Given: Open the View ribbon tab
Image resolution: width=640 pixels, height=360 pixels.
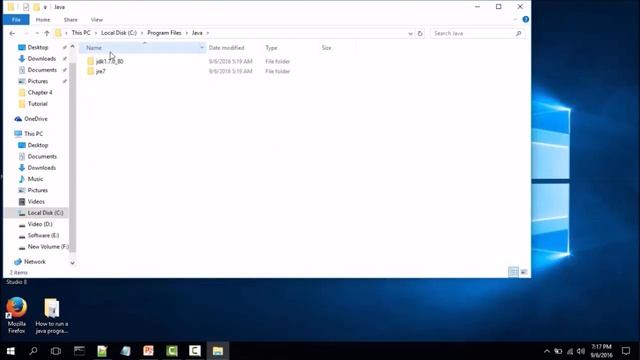Looking at the screenshot, I should pyautogui.click(x=97, y=20).
